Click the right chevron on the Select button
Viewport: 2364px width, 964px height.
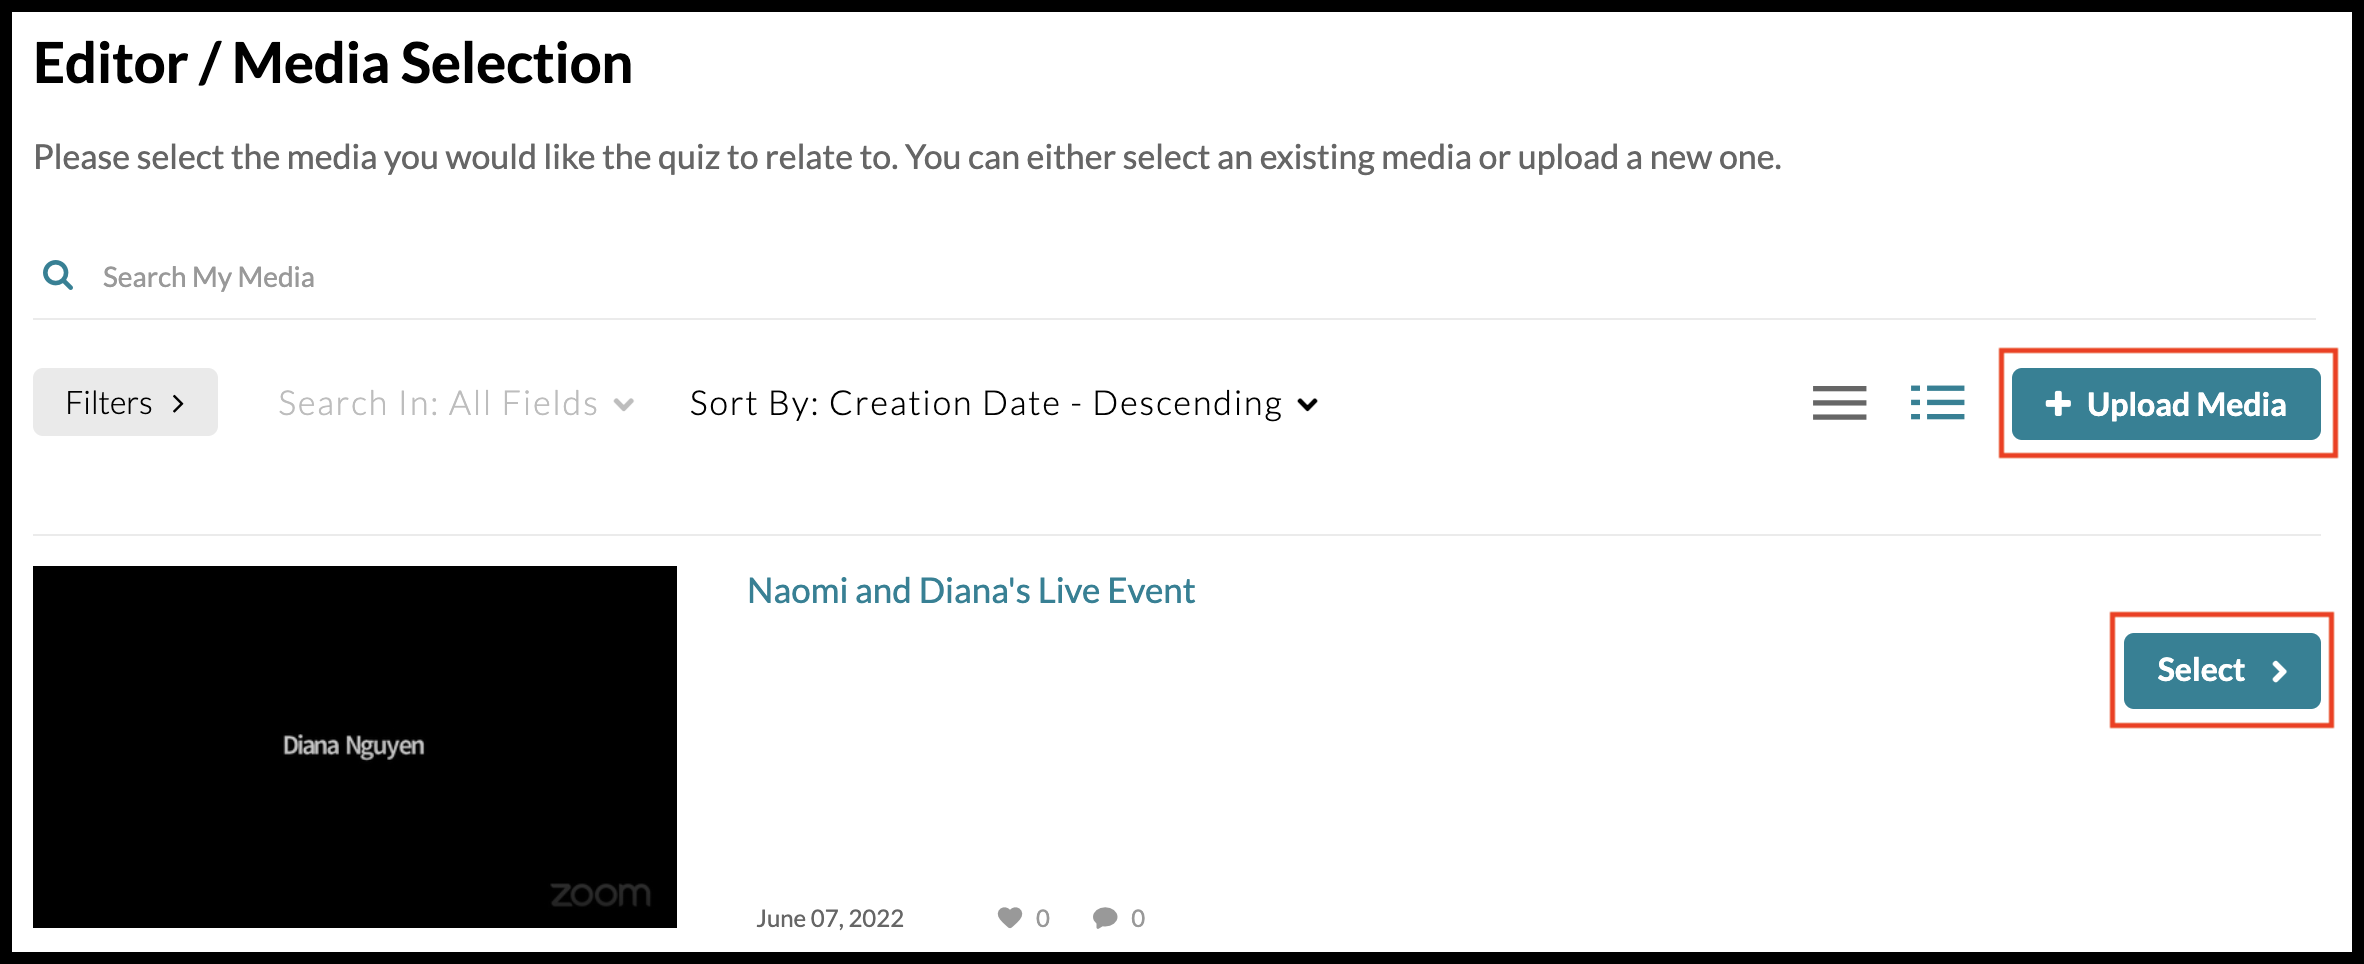(2279, 671)
